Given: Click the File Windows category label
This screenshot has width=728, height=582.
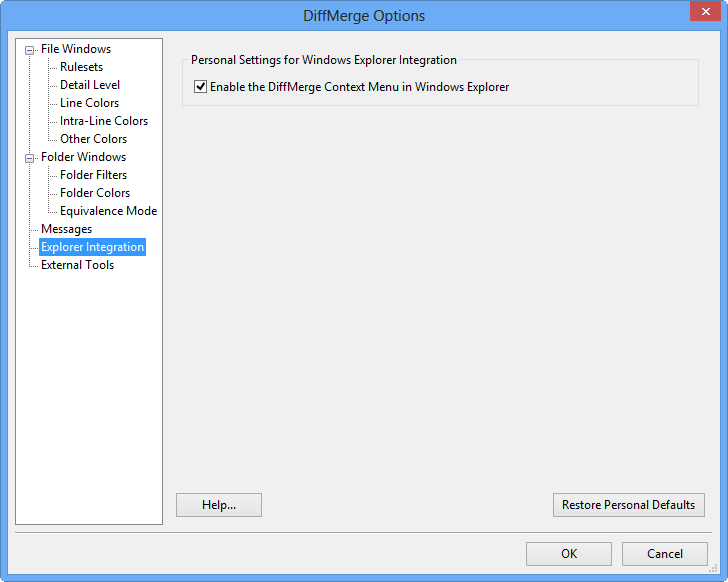Looking at the screenshot, I should point(76,49).
